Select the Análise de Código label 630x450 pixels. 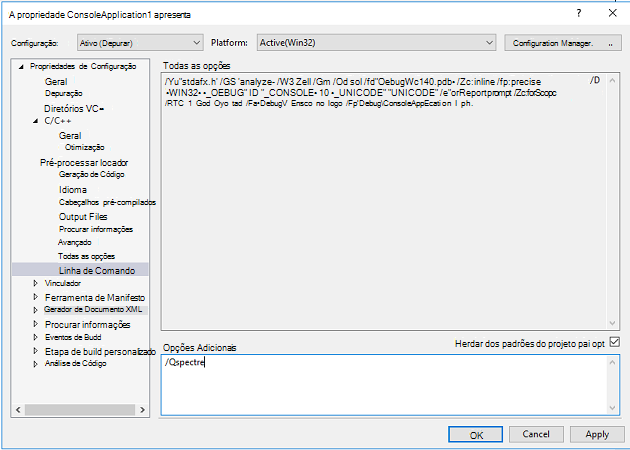tap(76, 363)
